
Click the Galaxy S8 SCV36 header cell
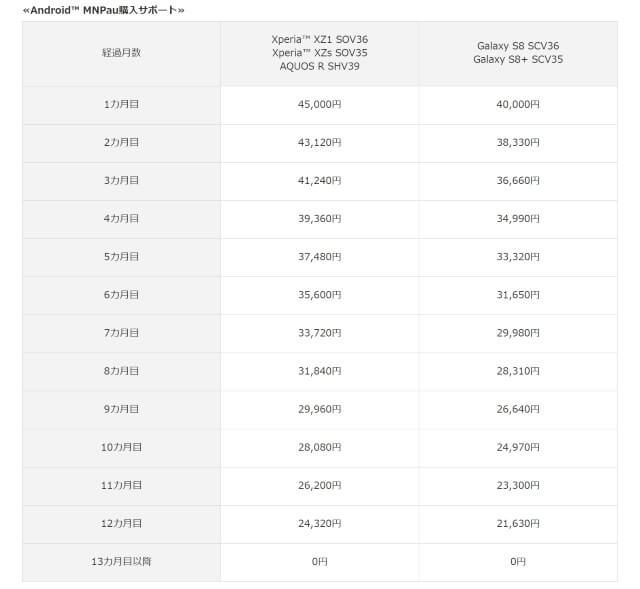pyautogui.click(x=518, y=53)
